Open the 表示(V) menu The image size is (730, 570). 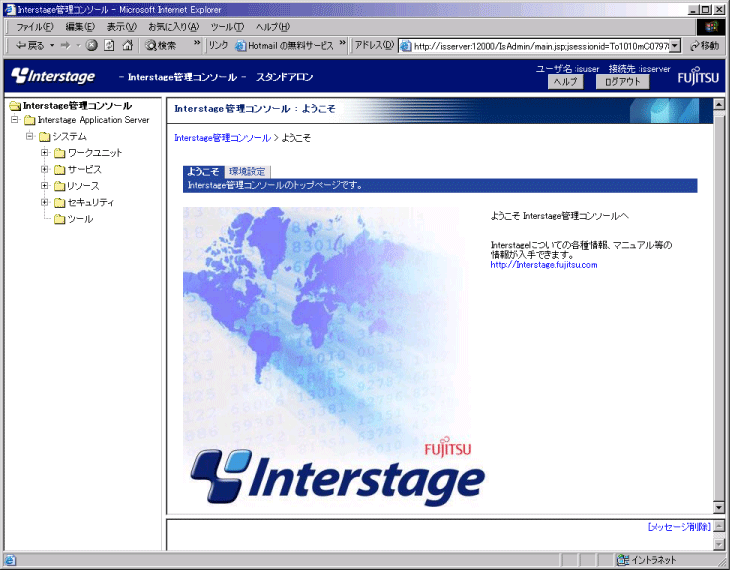tap(122, 27)
